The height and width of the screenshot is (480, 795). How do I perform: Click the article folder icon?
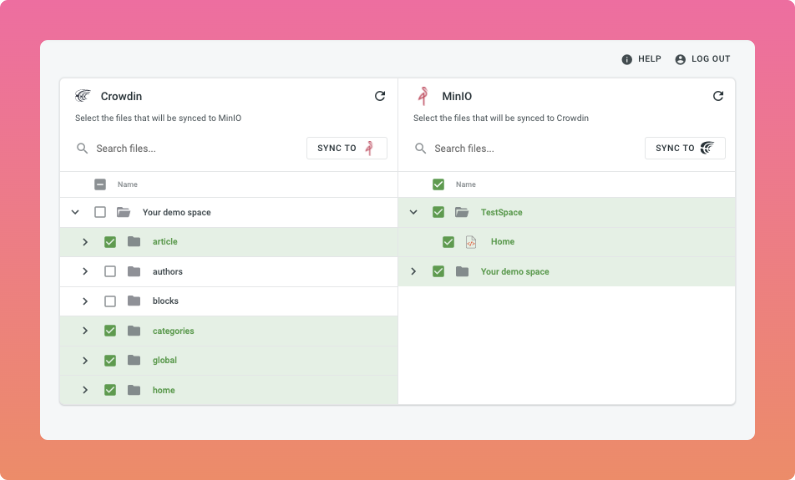(x=134, y=241)
